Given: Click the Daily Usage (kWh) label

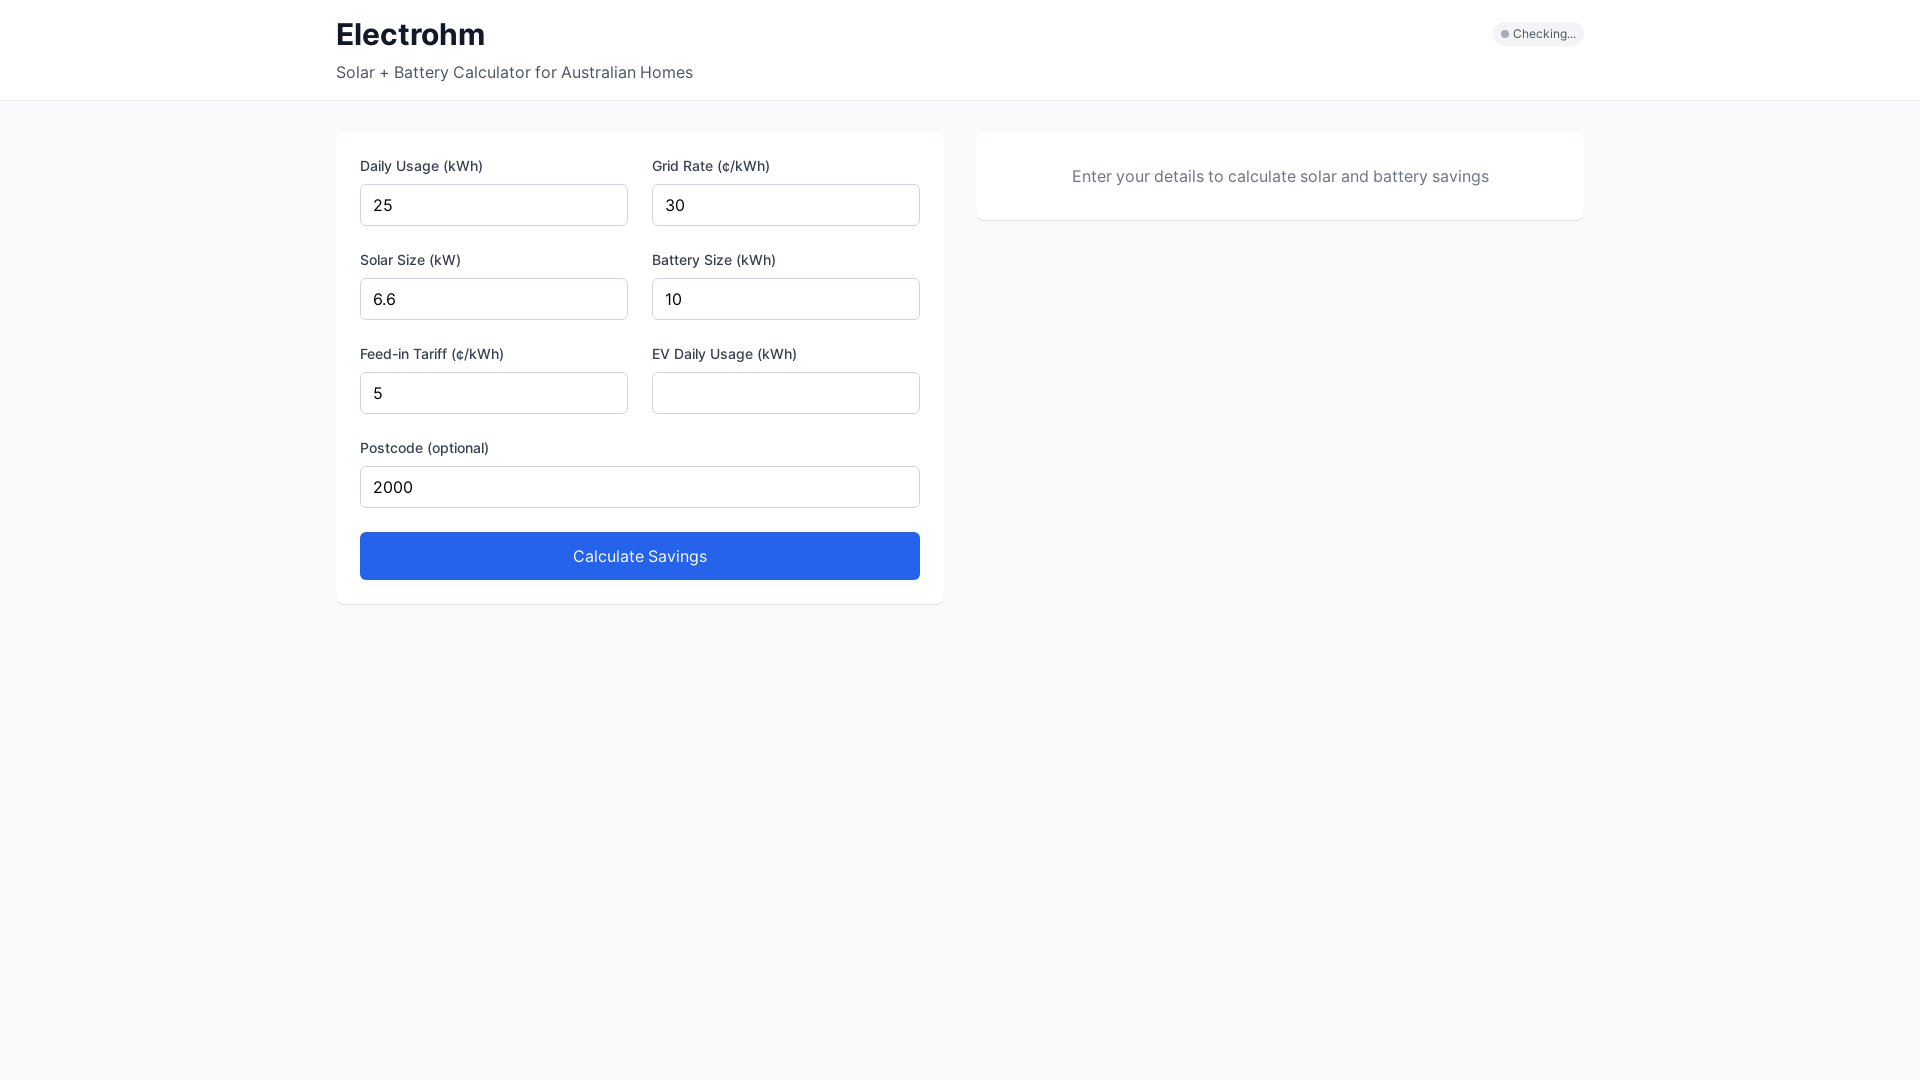Looking at the screenshot, I should click(421, 166).
